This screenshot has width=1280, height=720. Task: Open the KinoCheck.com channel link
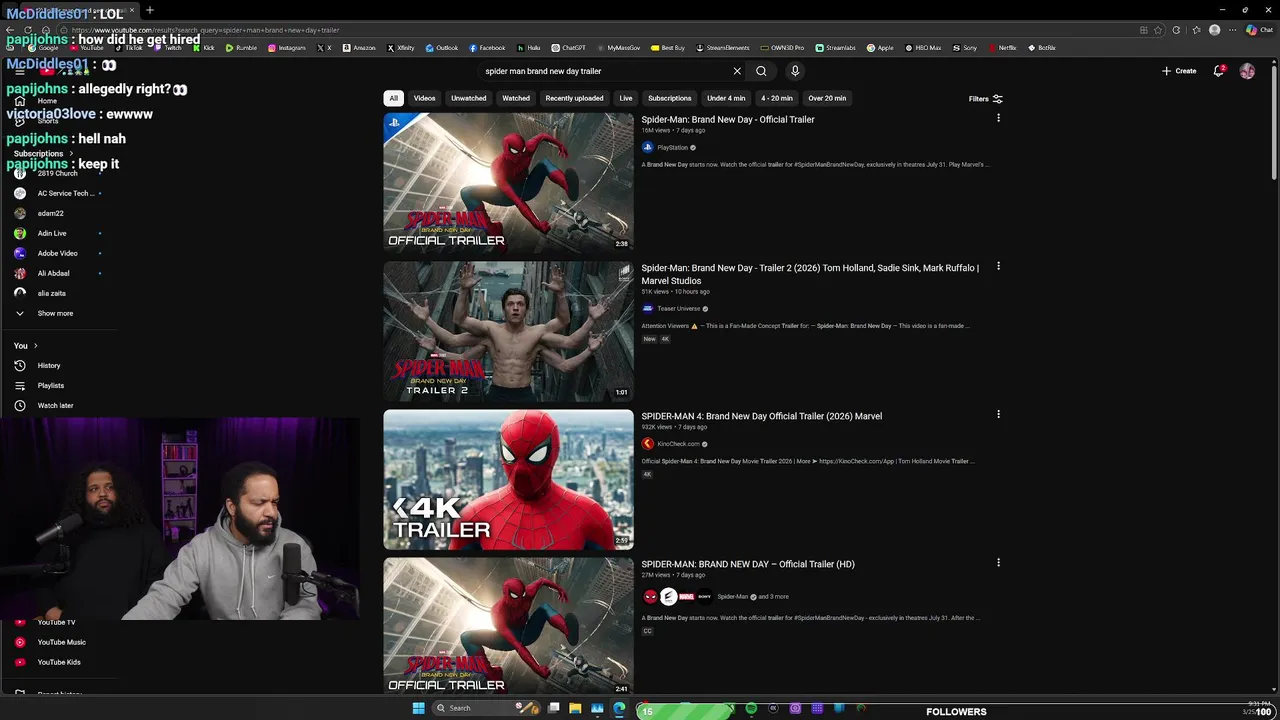pos(678,444)
